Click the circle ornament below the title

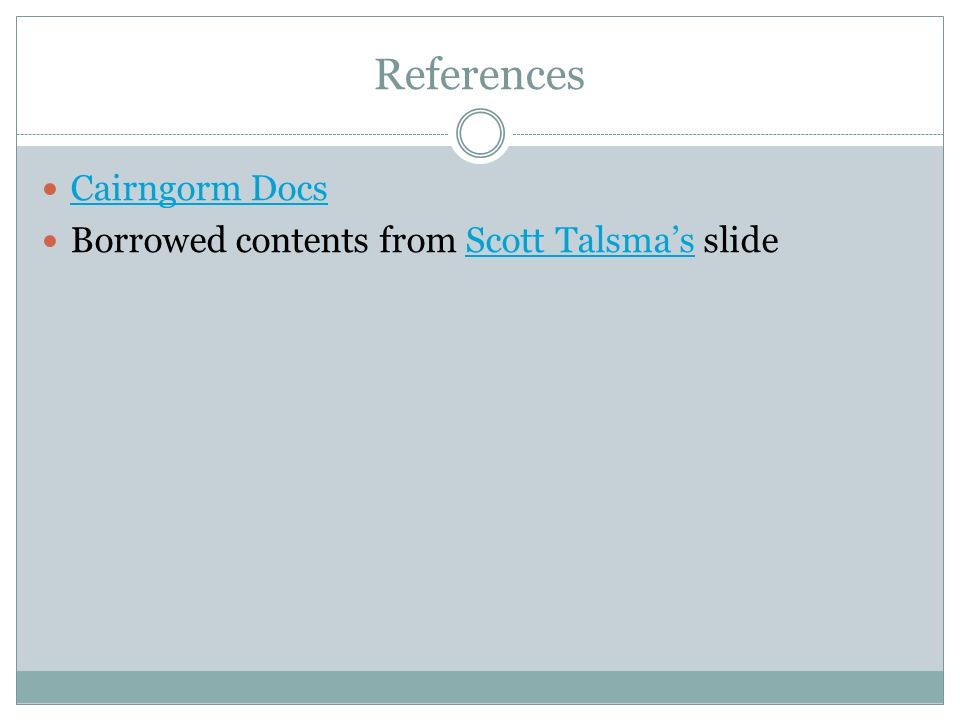point(481,133)
